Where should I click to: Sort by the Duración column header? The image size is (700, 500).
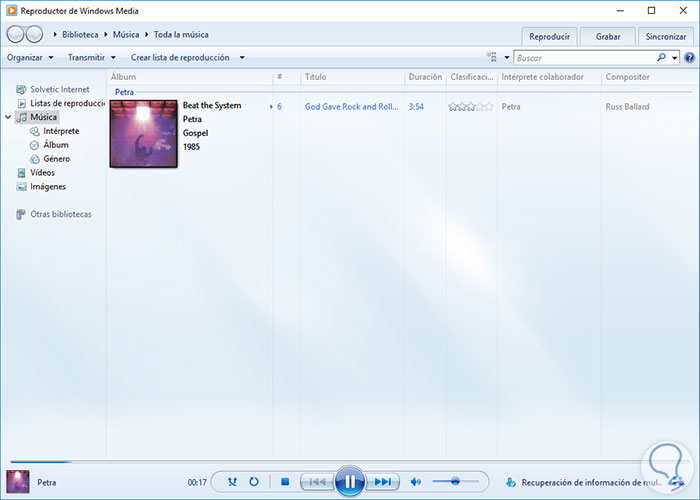pos(425,77)
